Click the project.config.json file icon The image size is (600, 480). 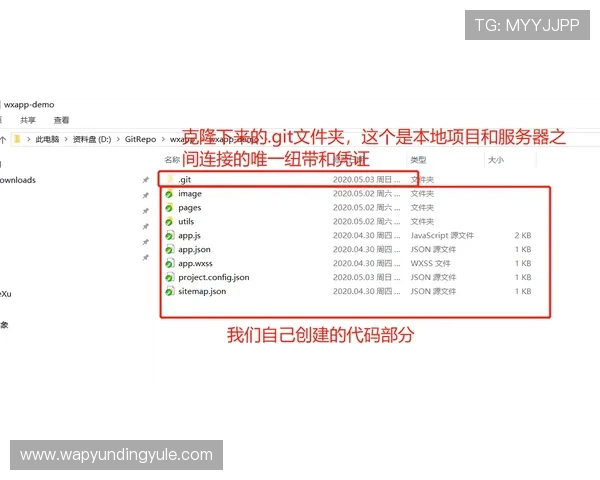coord(169,278)
